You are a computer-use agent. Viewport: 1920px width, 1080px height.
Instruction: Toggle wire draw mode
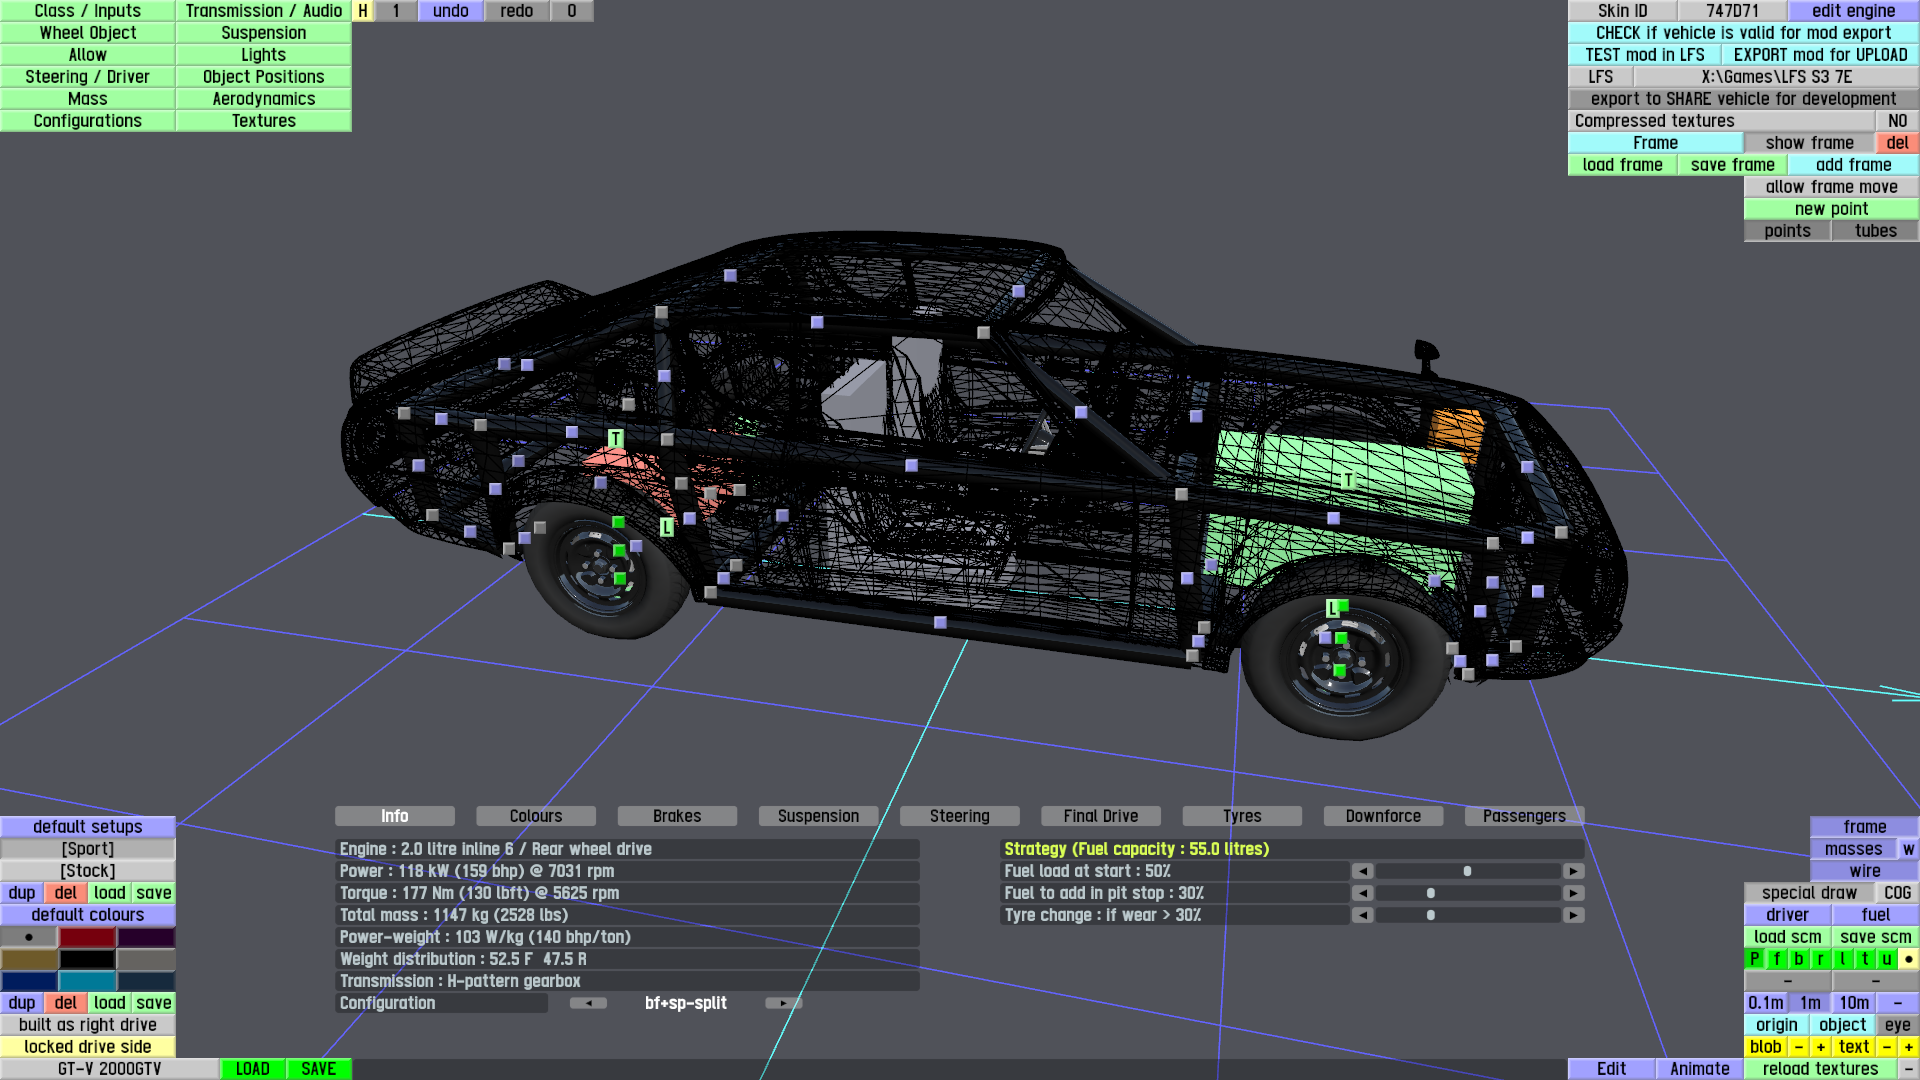coord(1864,871)
